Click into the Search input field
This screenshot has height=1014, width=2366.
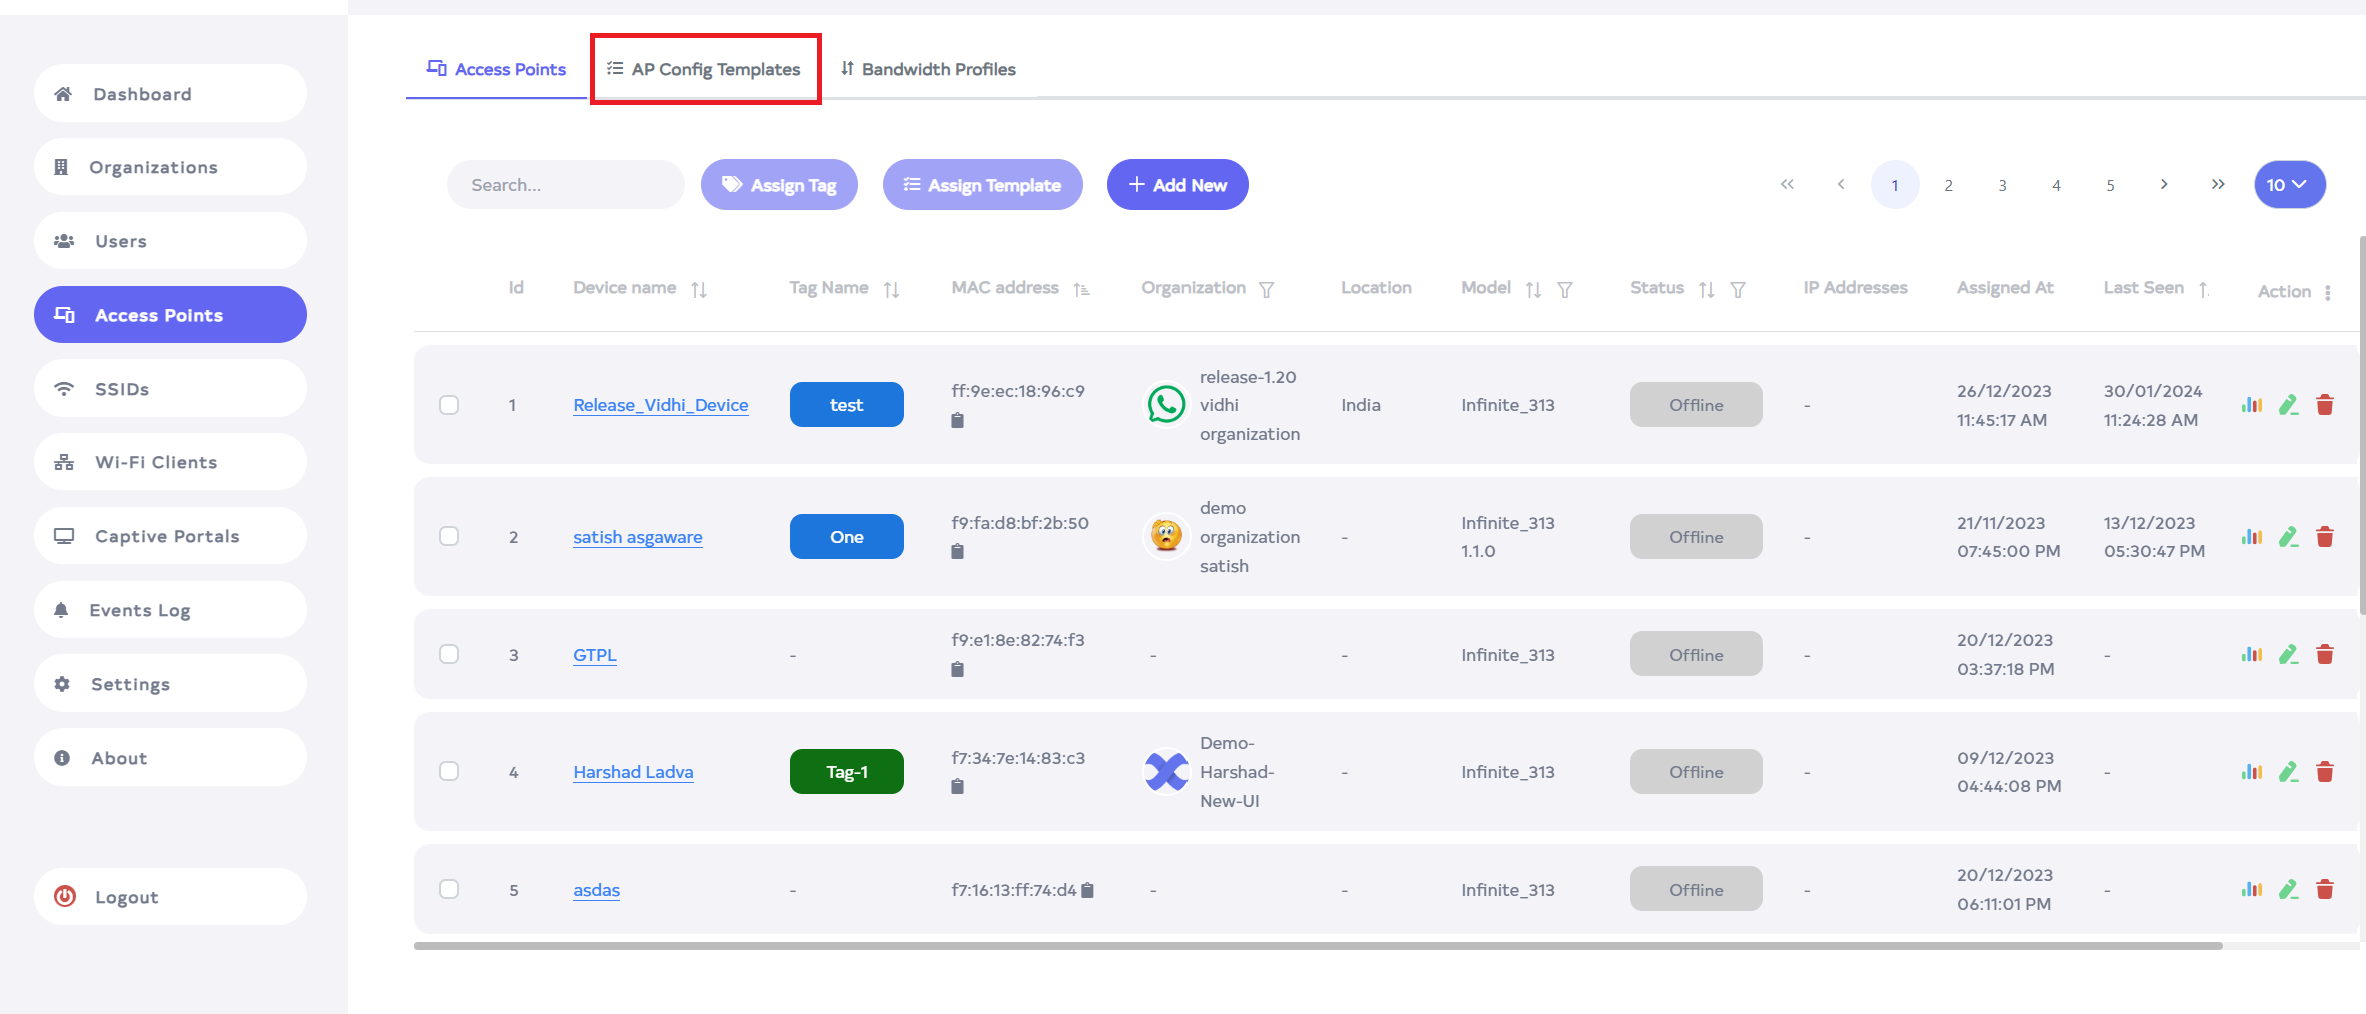[565, 185]
